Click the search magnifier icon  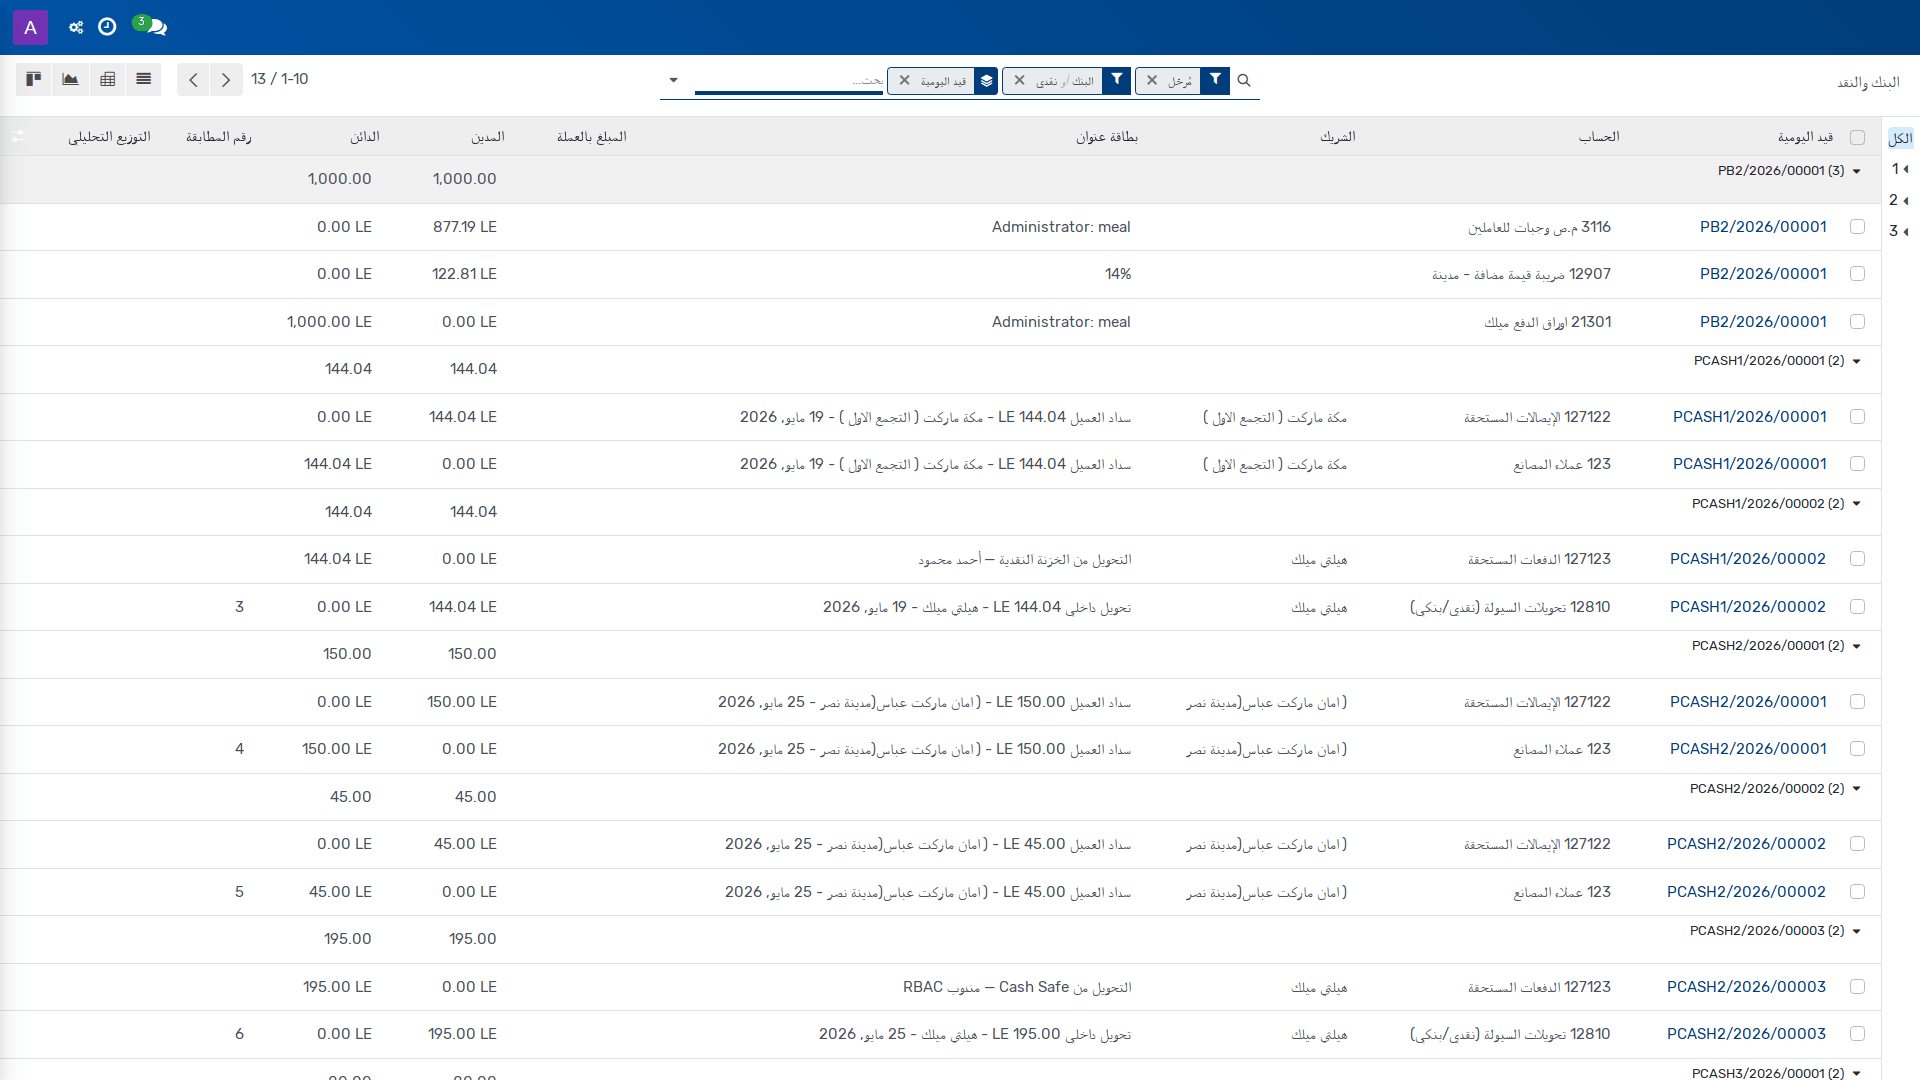tap(1244, 80)
